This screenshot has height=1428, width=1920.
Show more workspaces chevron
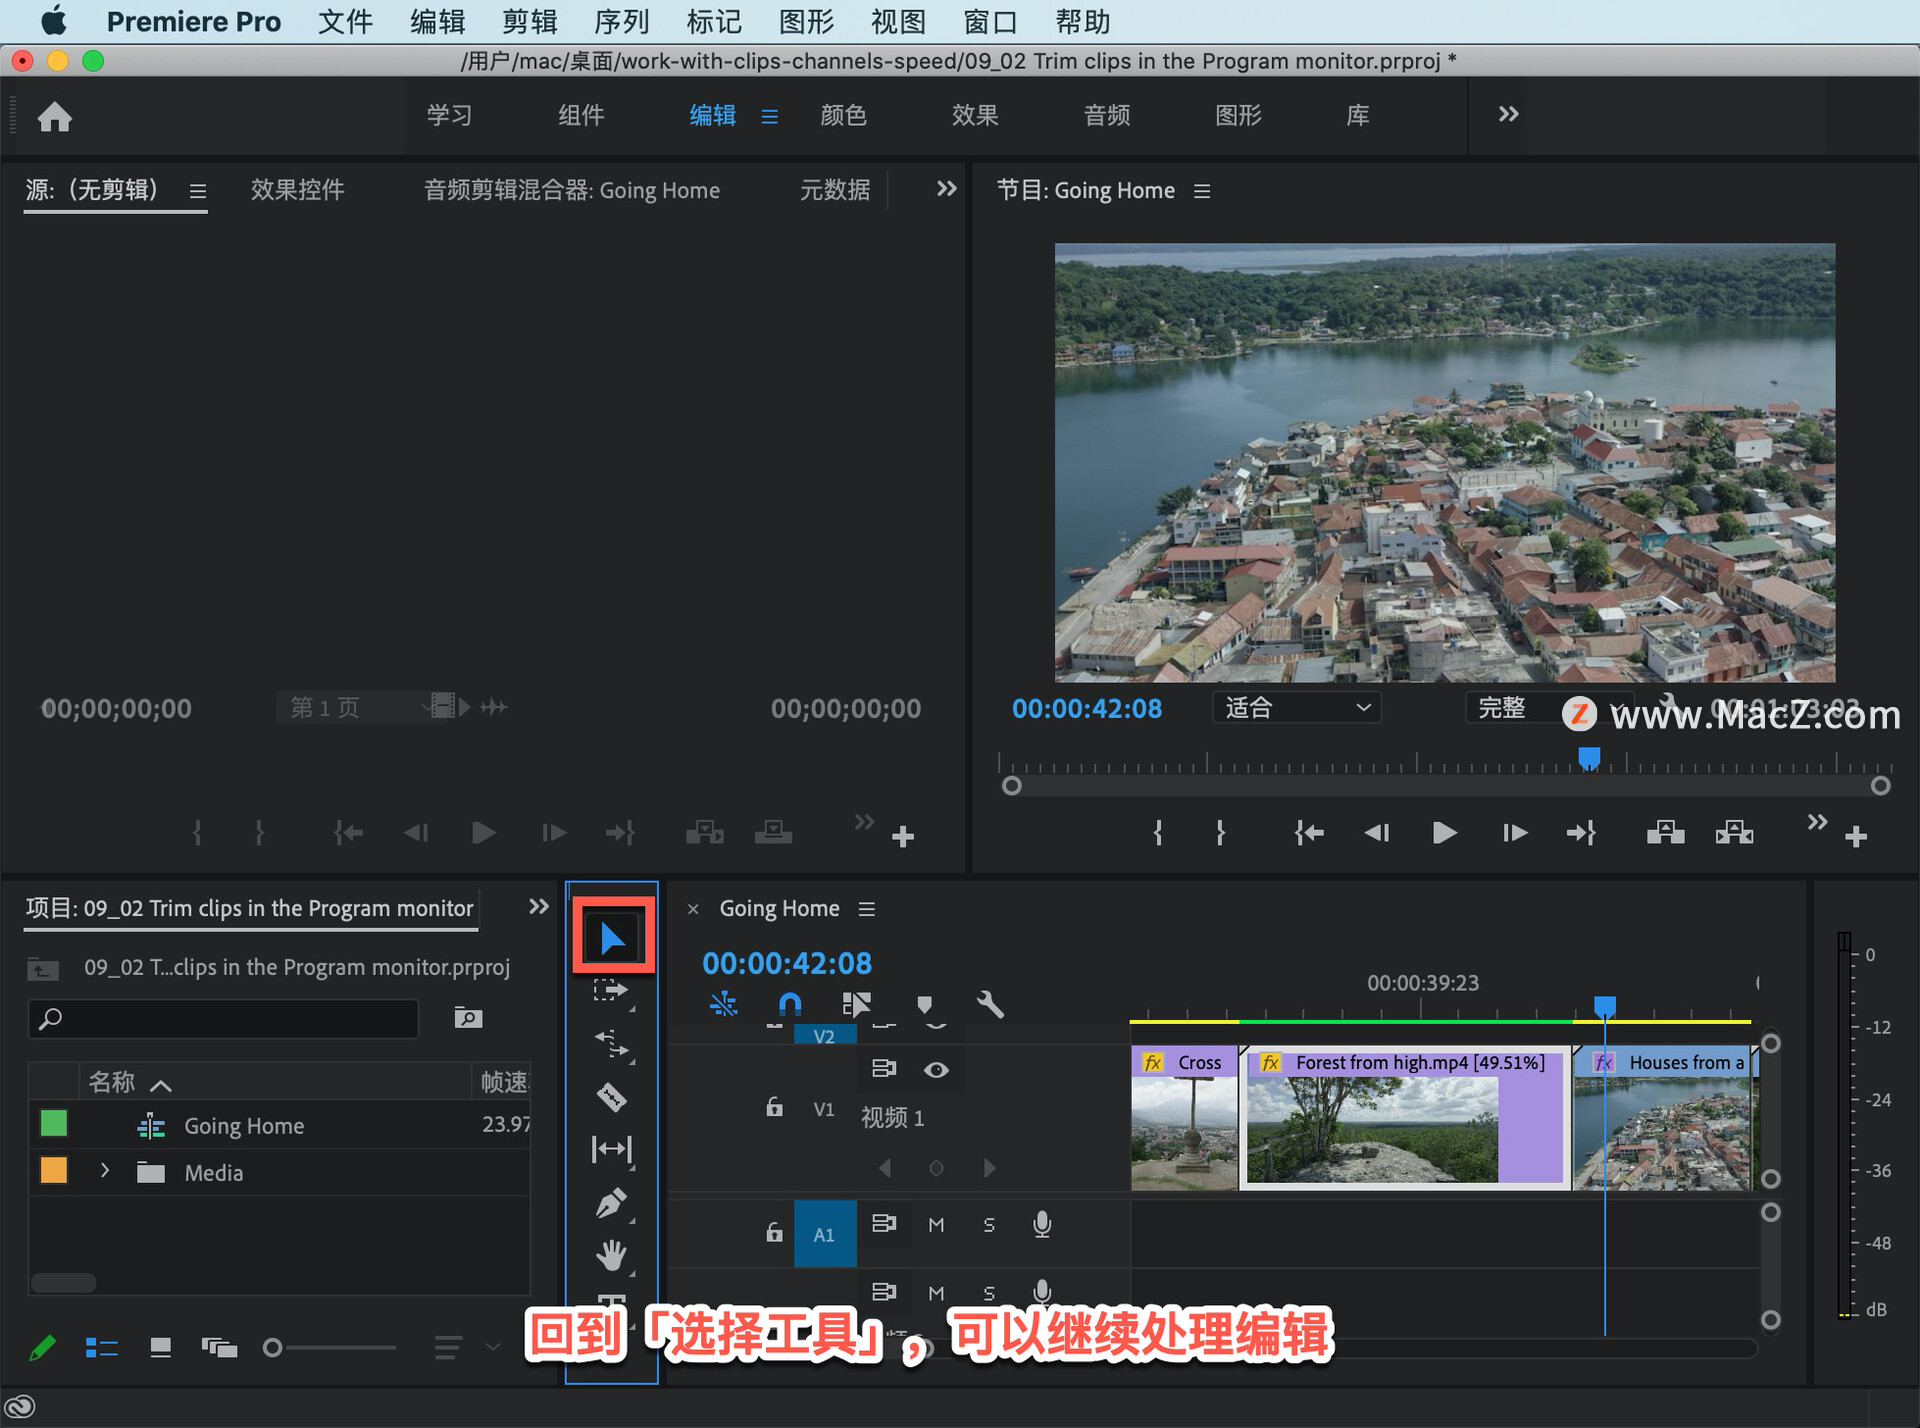1508,115
